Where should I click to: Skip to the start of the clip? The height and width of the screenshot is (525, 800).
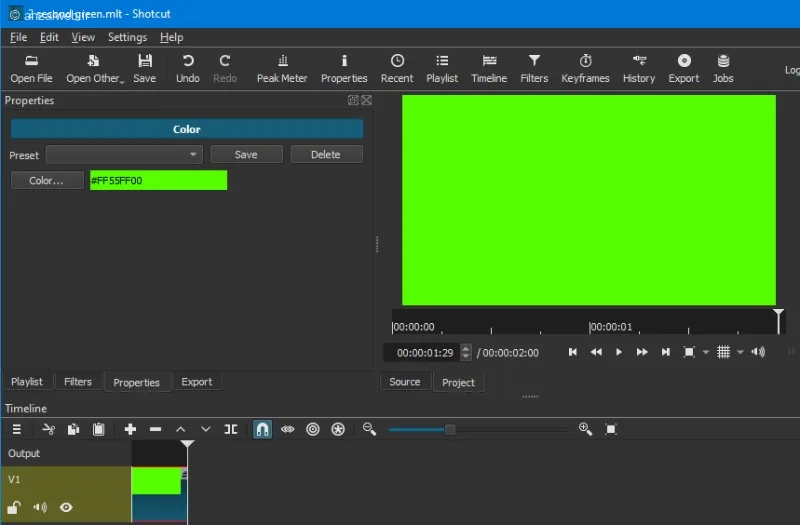(572, 352)
